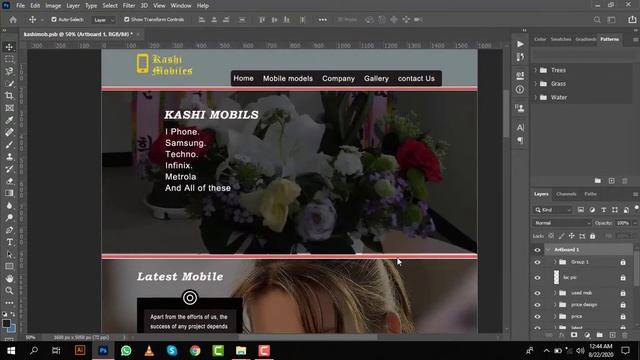The width and height of the screenshot is (640, 360).
Task: Select the Move tool
Action: click(9, 47)
